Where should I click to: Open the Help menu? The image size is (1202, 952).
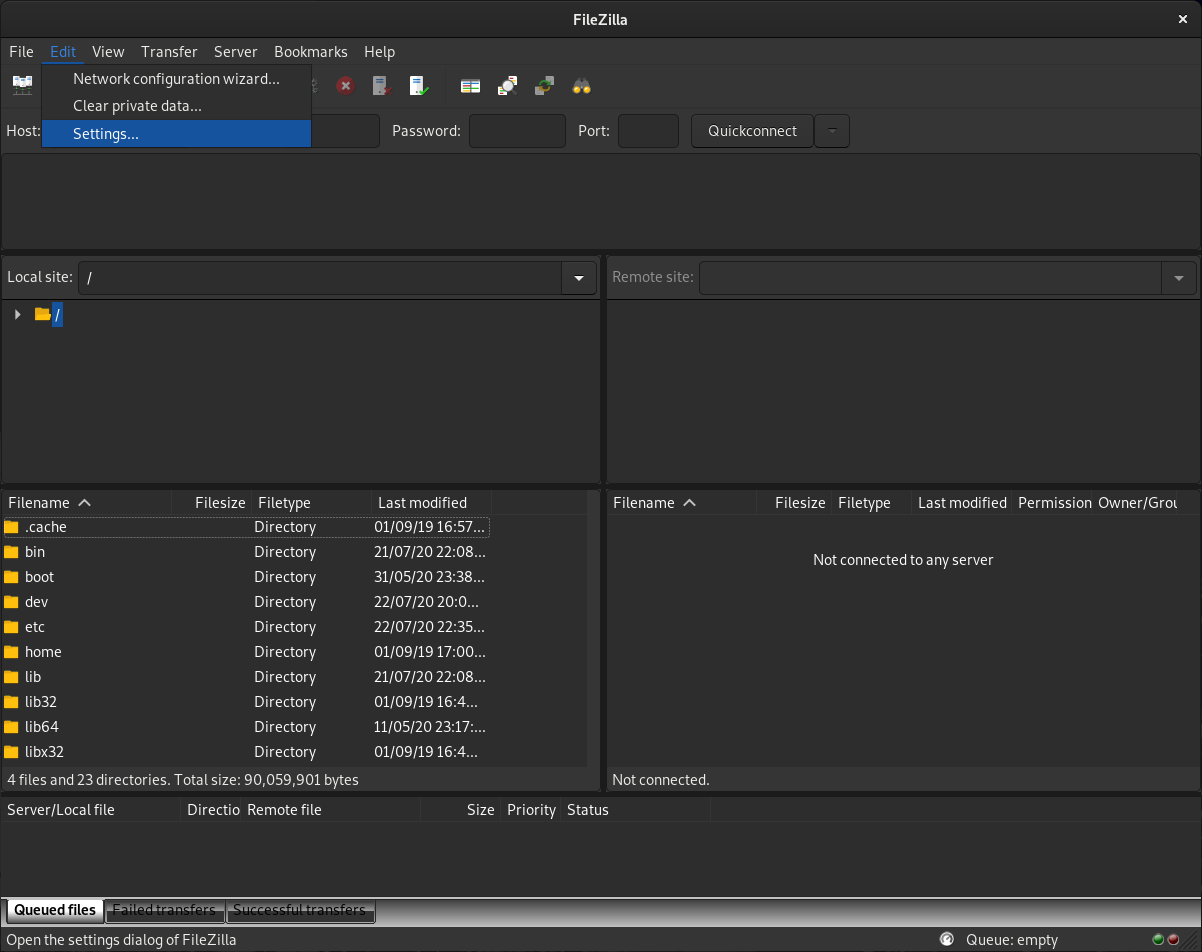tap(379, 52)
